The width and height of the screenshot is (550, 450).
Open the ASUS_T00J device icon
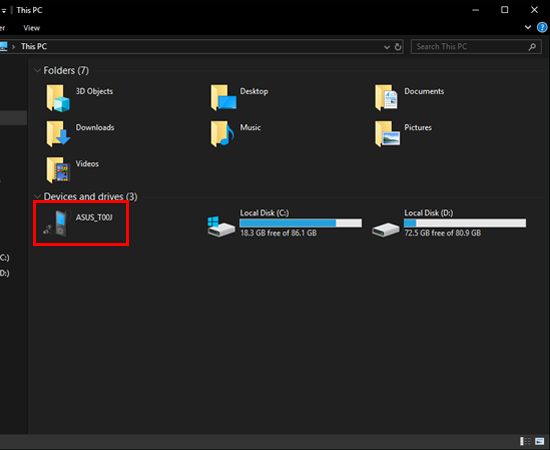point(57,223)
